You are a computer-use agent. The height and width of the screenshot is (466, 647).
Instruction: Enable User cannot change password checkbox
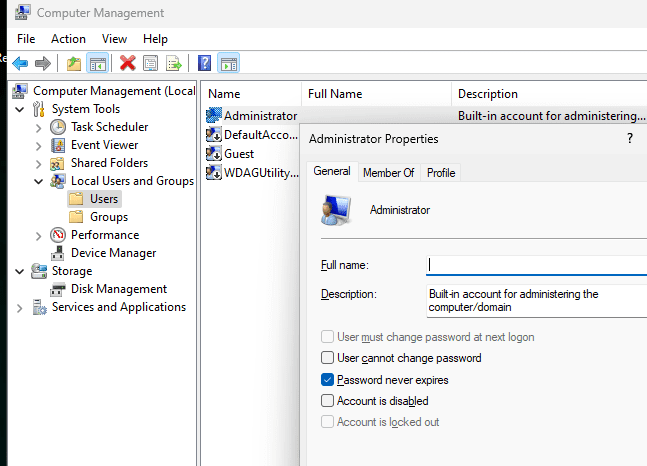327,358
